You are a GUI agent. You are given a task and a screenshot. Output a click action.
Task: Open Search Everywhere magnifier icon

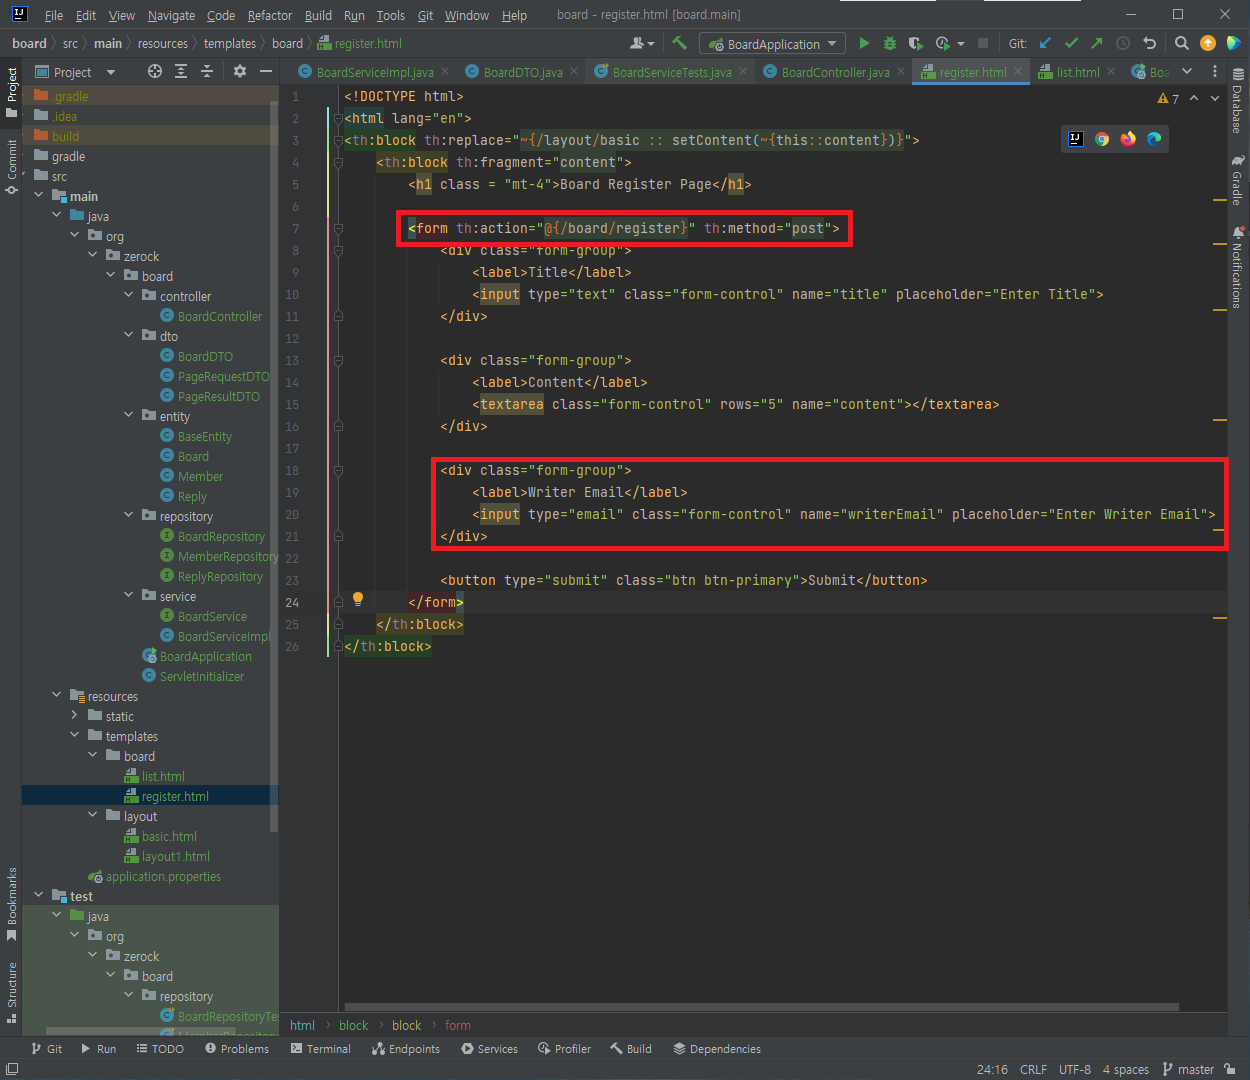pyautogui.click(x=1182, y=43)
